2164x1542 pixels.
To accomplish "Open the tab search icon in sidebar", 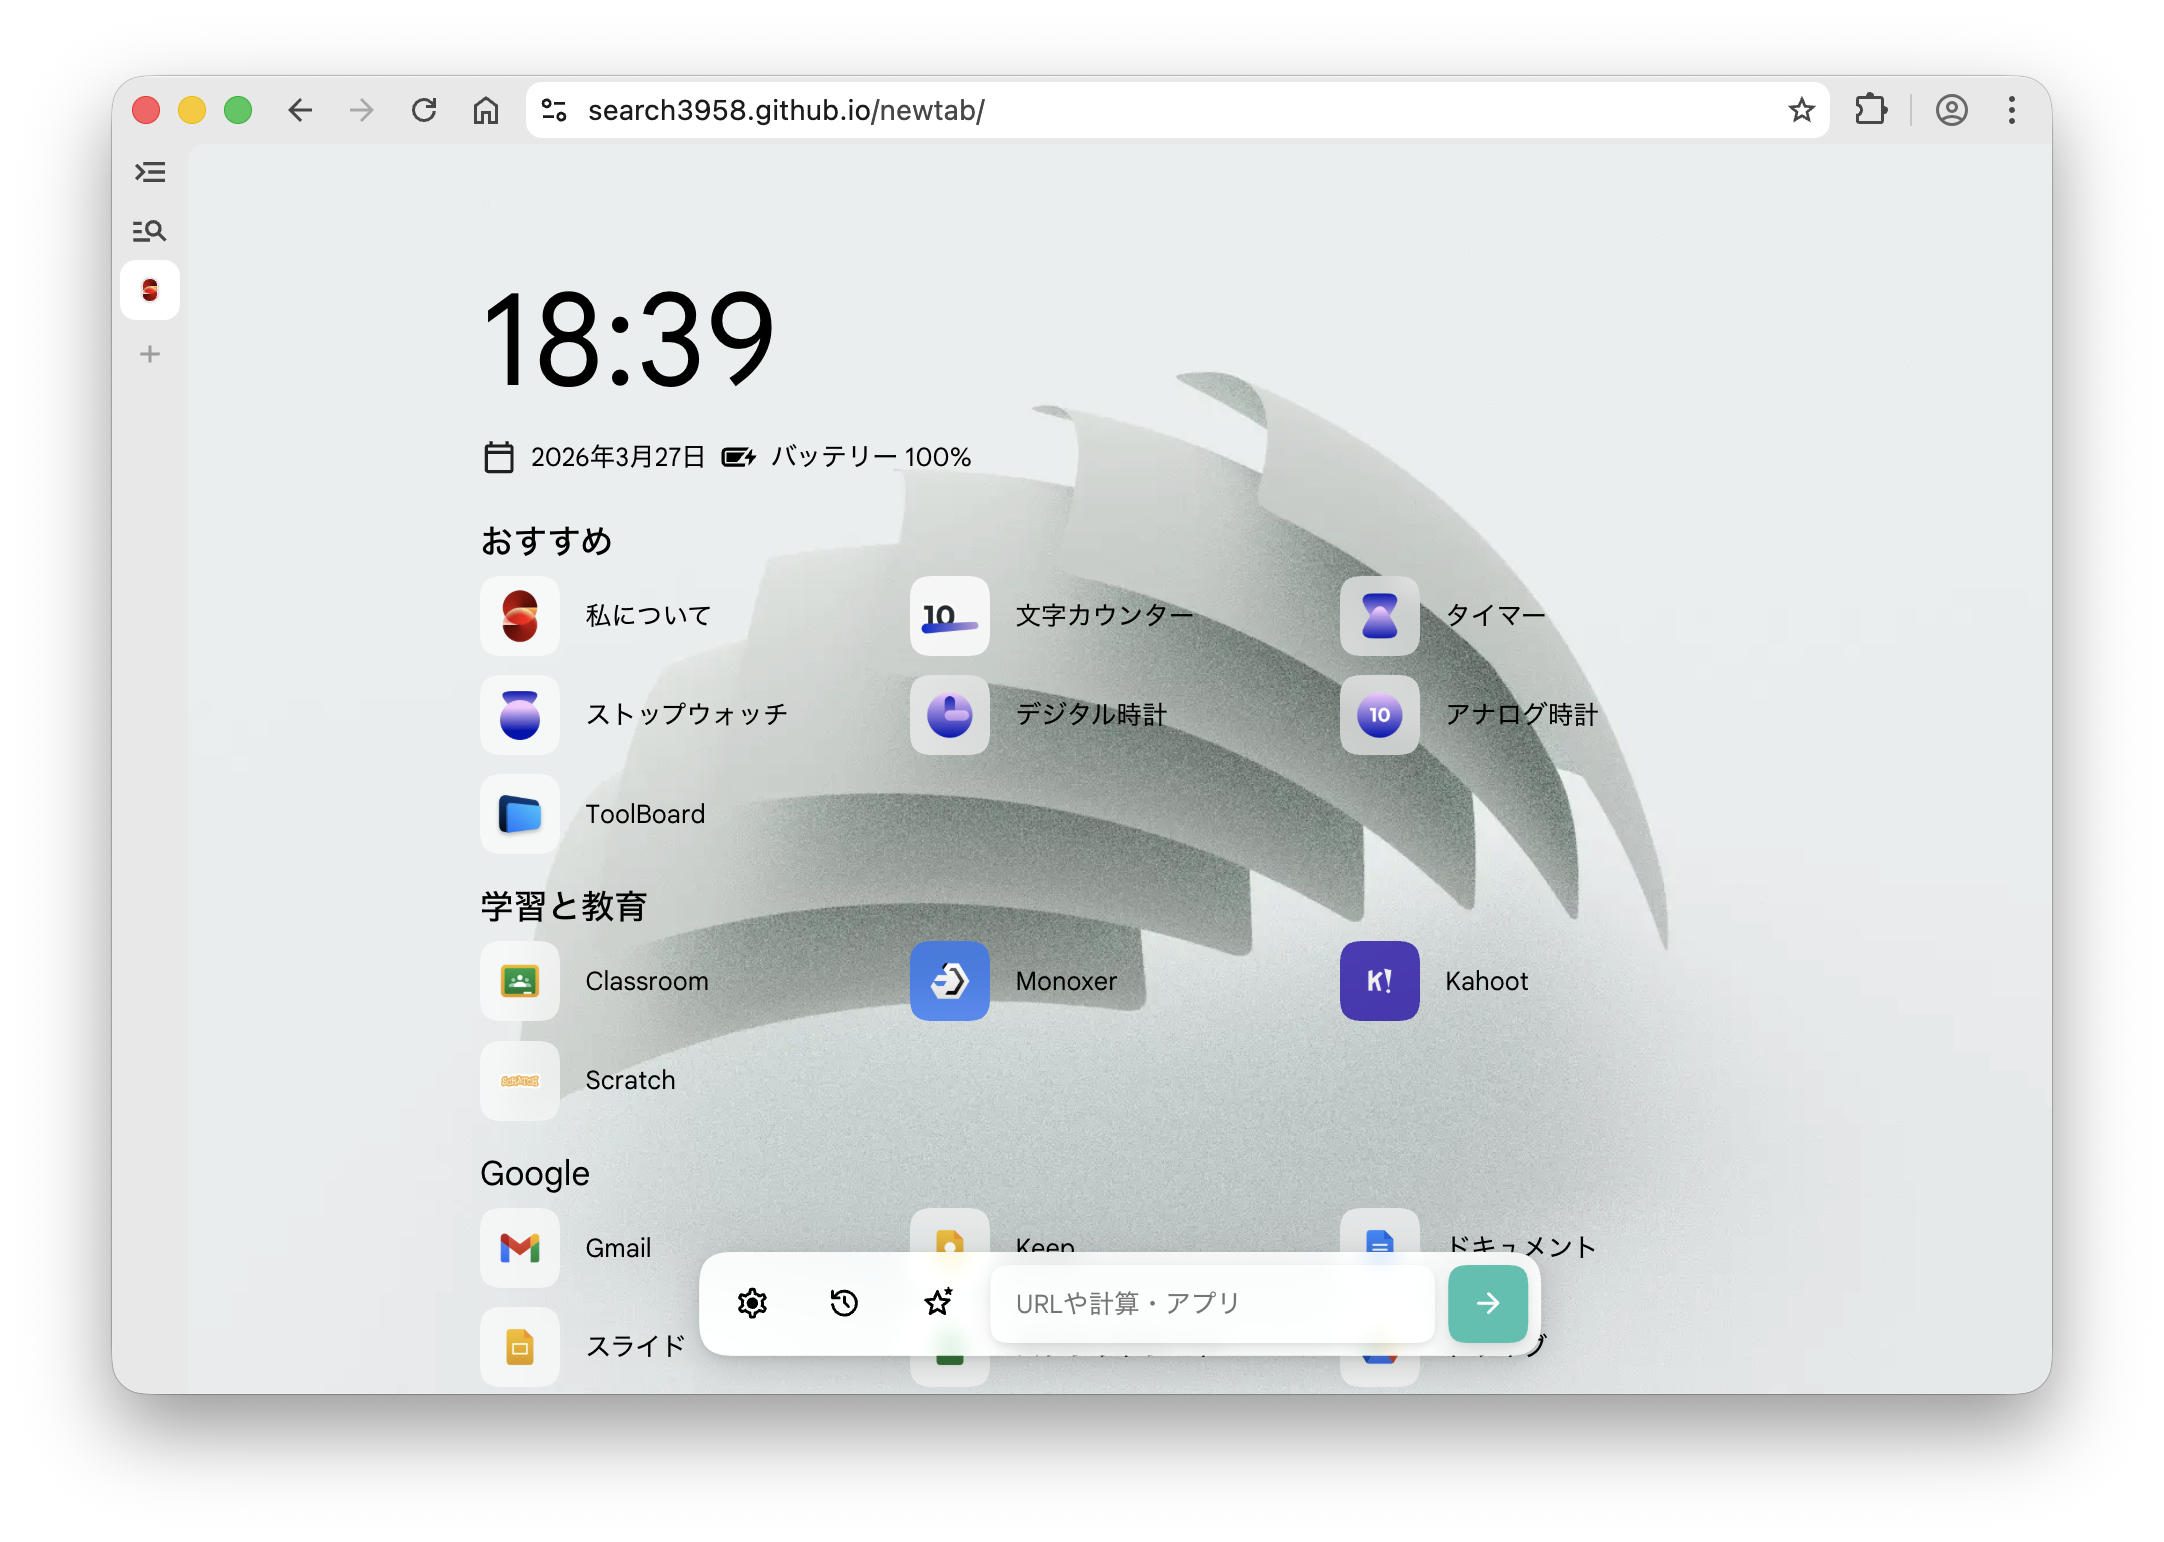I will pos(150,231).
